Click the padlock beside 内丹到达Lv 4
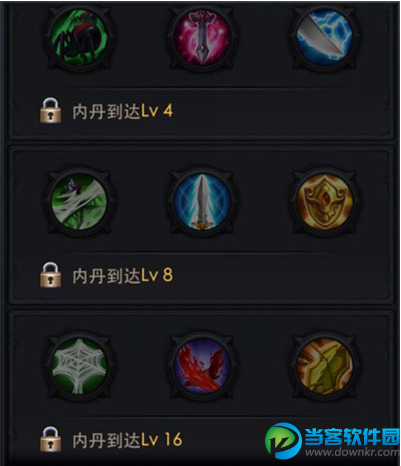The height and width of the screenshot is (466, 401). pos(50,110)
